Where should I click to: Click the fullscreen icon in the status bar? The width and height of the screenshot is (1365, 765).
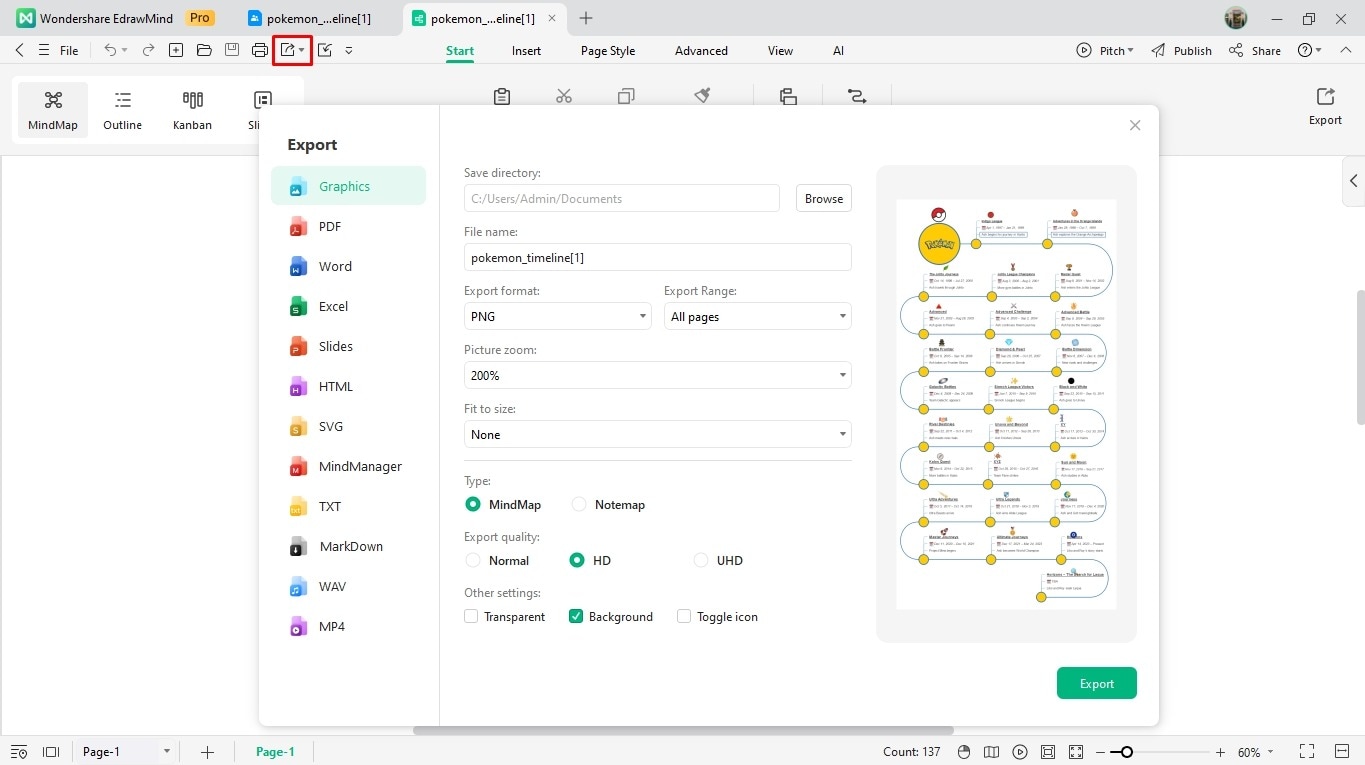(x=1076, y=752)
